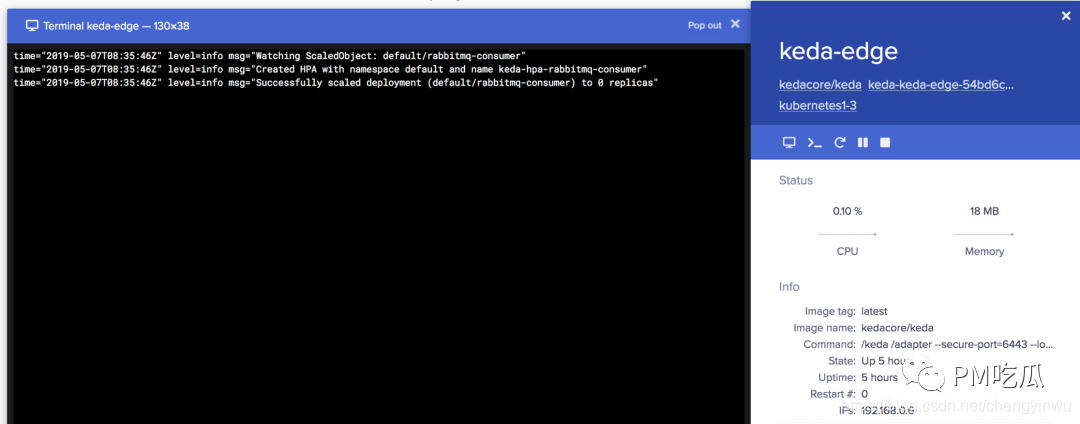
Task: Pause the keda-edge container
Action: pos(862,142)
